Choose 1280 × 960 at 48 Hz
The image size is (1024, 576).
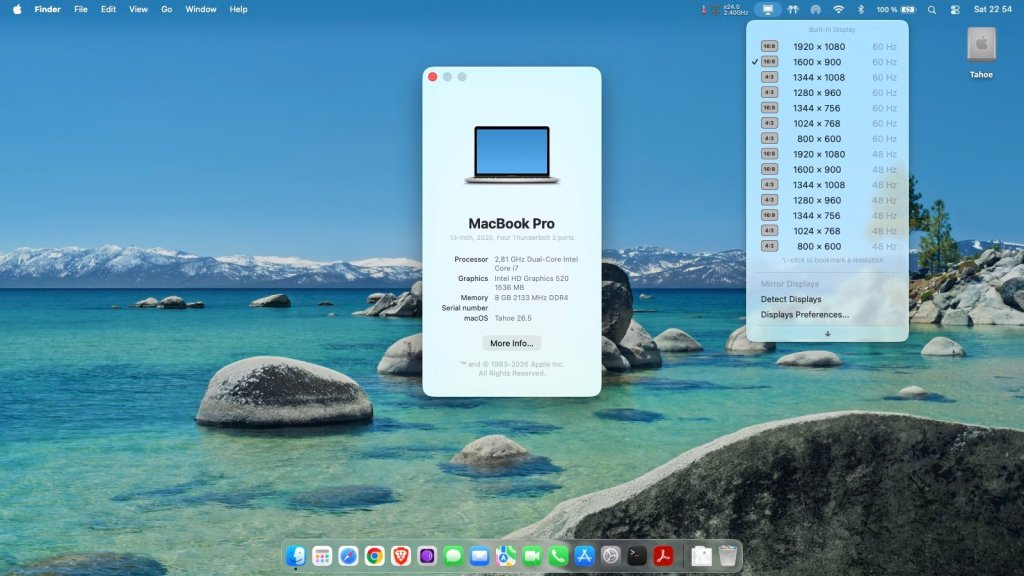[x=827, y=200]
